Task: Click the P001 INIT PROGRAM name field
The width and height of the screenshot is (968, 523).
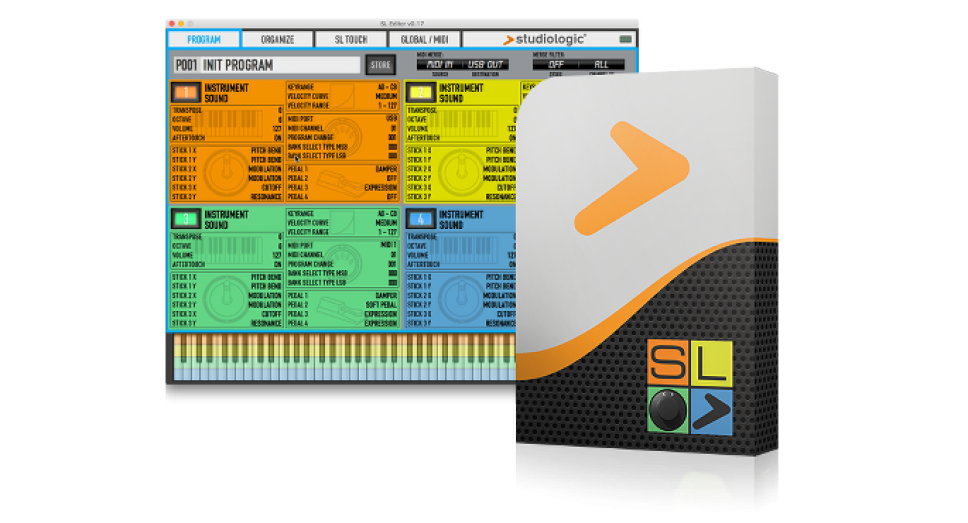Action: pyautogui.click(x=265, y=65)
